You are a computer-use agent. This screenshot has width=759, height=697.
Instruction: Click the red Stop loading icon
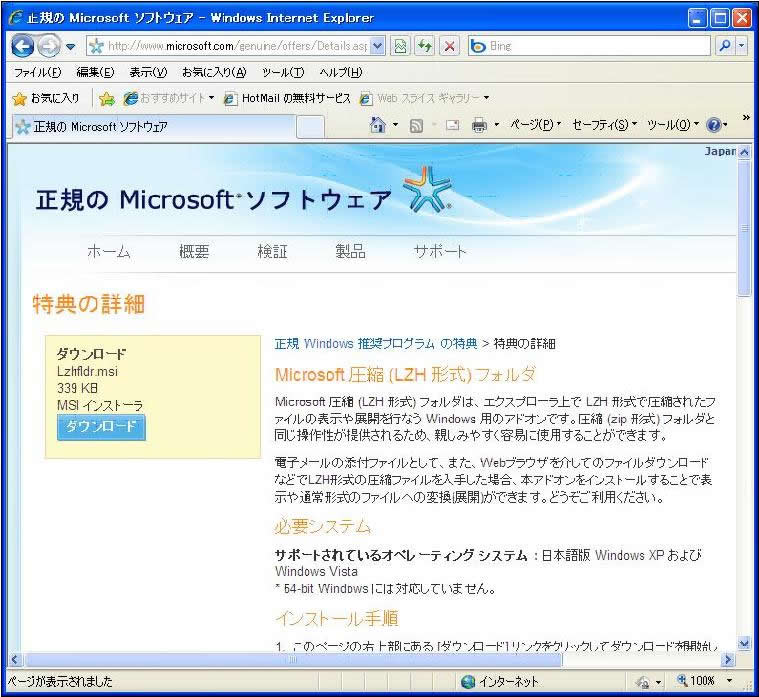click(x=449, y=46)
